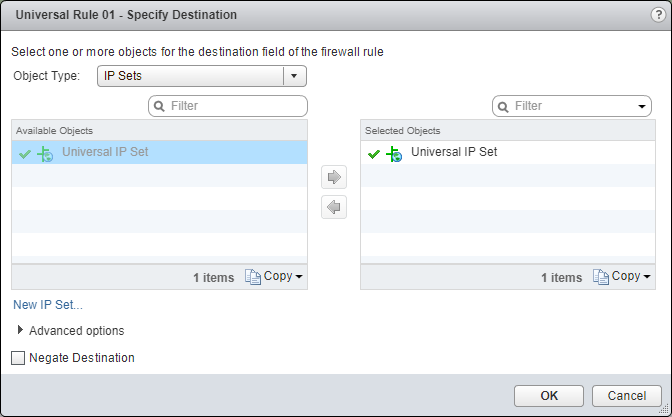The image size is (672, 417).
Task: Open Selected Objects filter dropdown arrow
Action: (641, 106)
